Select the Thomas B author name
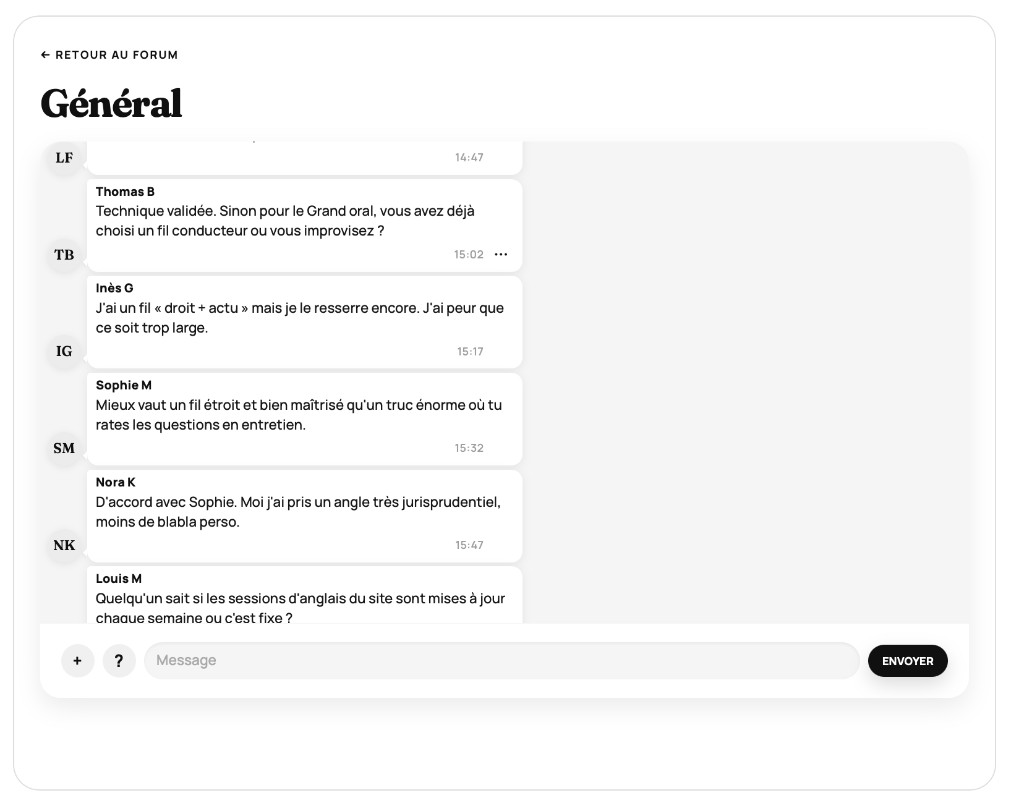This screenshot has height=811, width=1024. pyautogui.click(x=125, y=191)
